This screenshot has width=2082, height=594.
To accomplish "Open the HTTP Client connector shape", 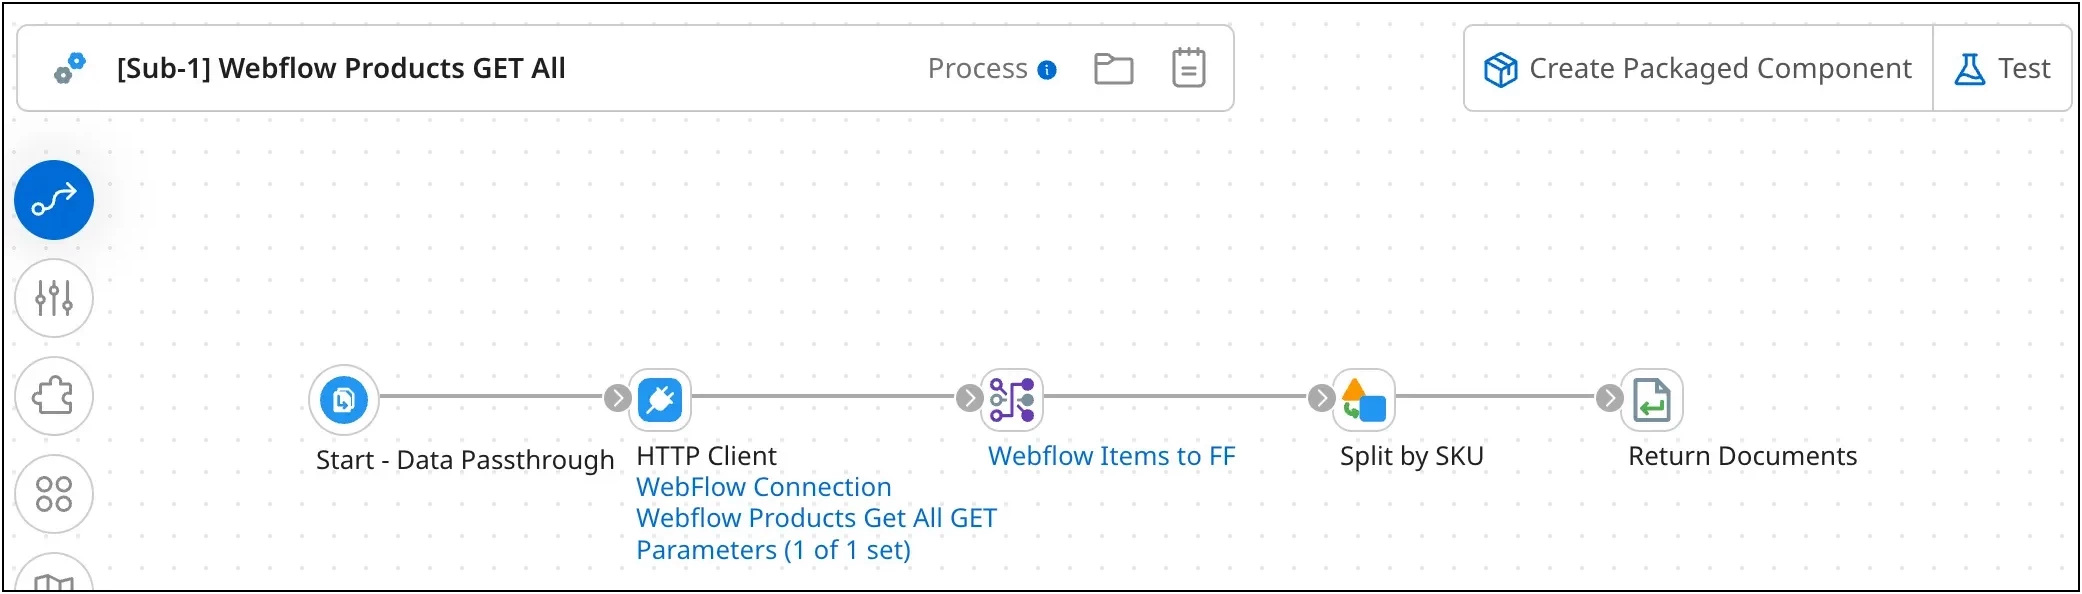I will point(660,399).
